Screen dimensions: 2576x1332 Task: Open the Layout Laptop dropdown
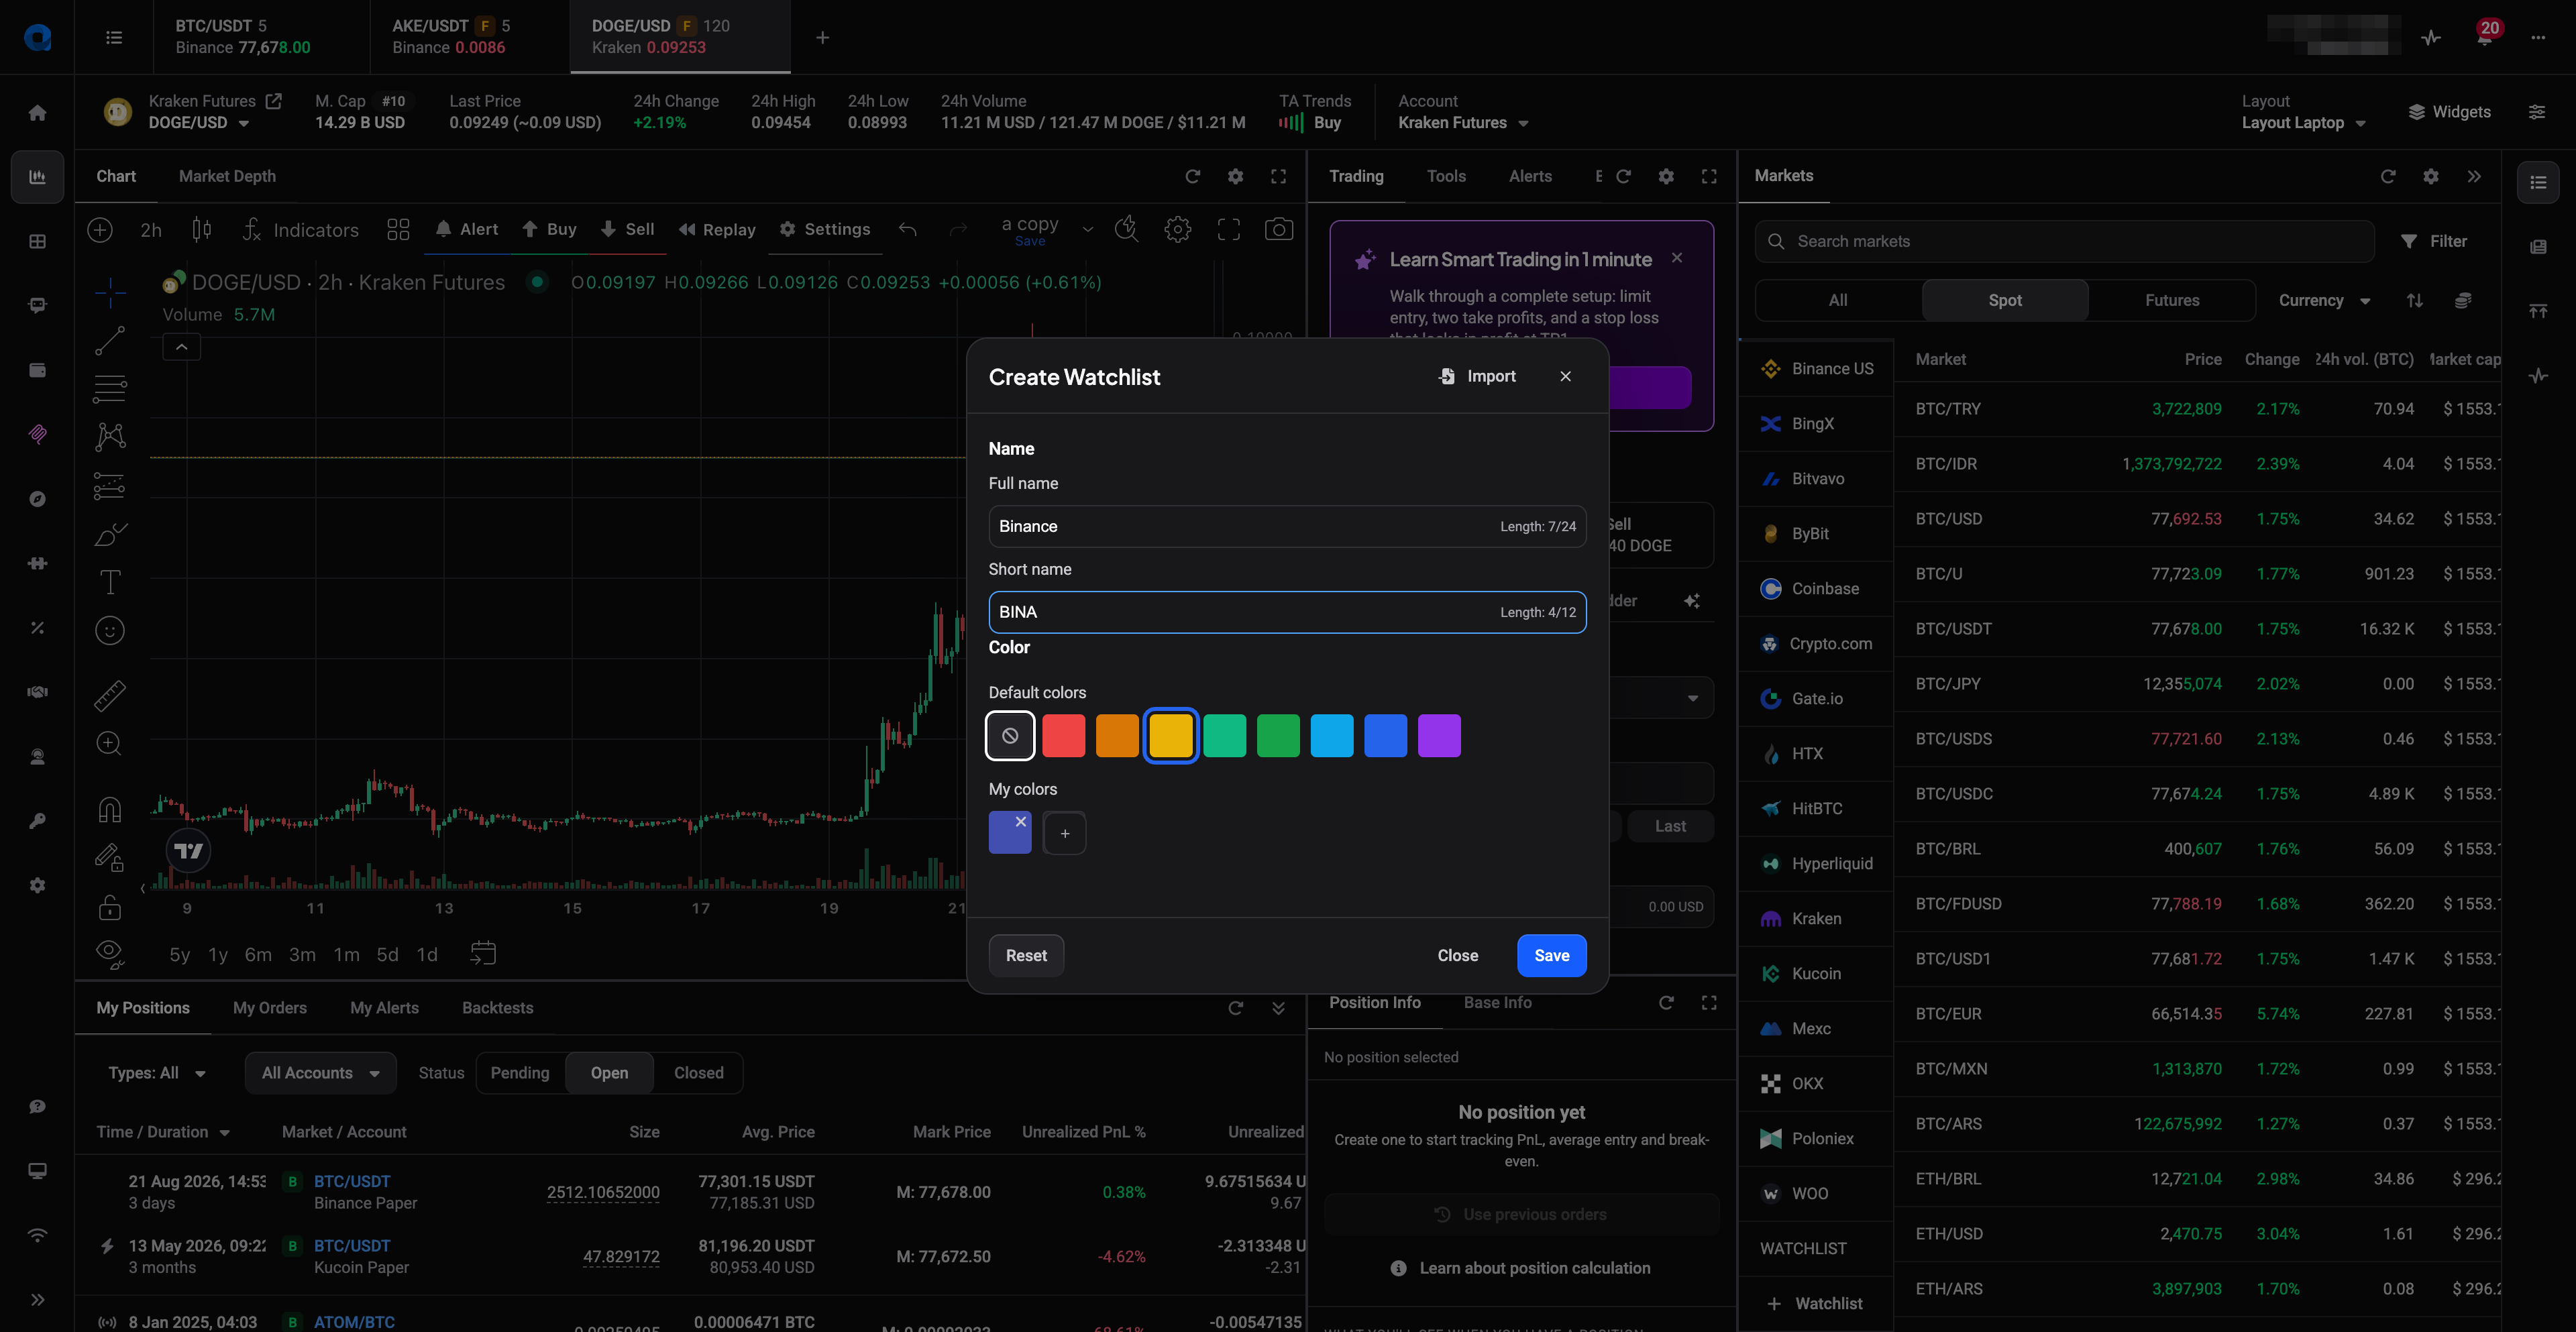2303,122
